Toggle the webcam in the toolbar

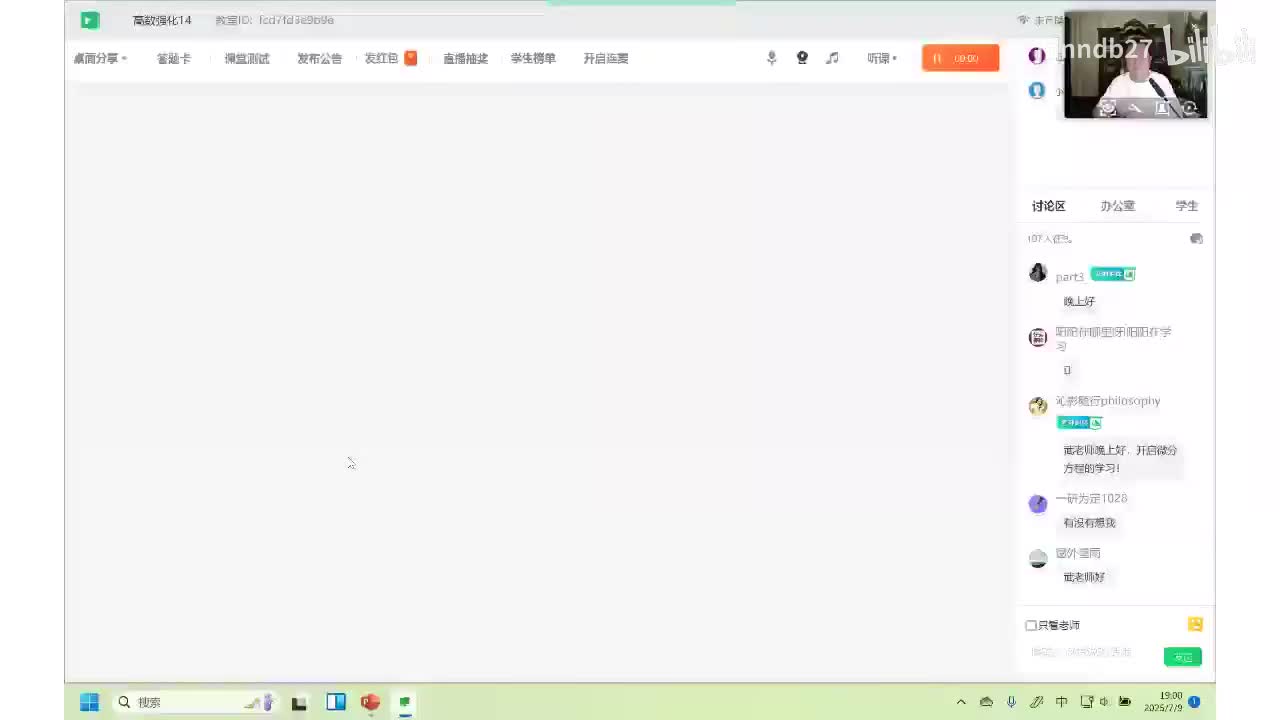[x=802, y=58]
